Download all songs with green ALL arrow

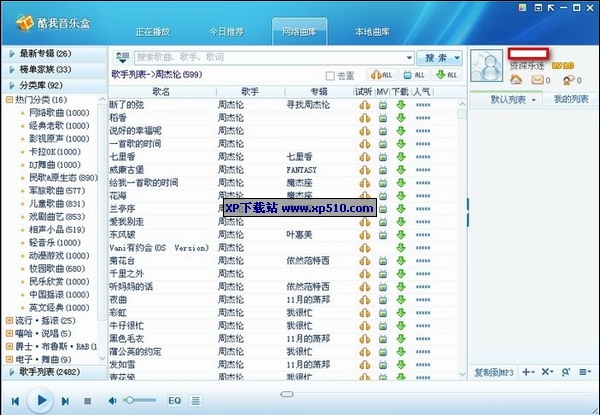point(447,75)
